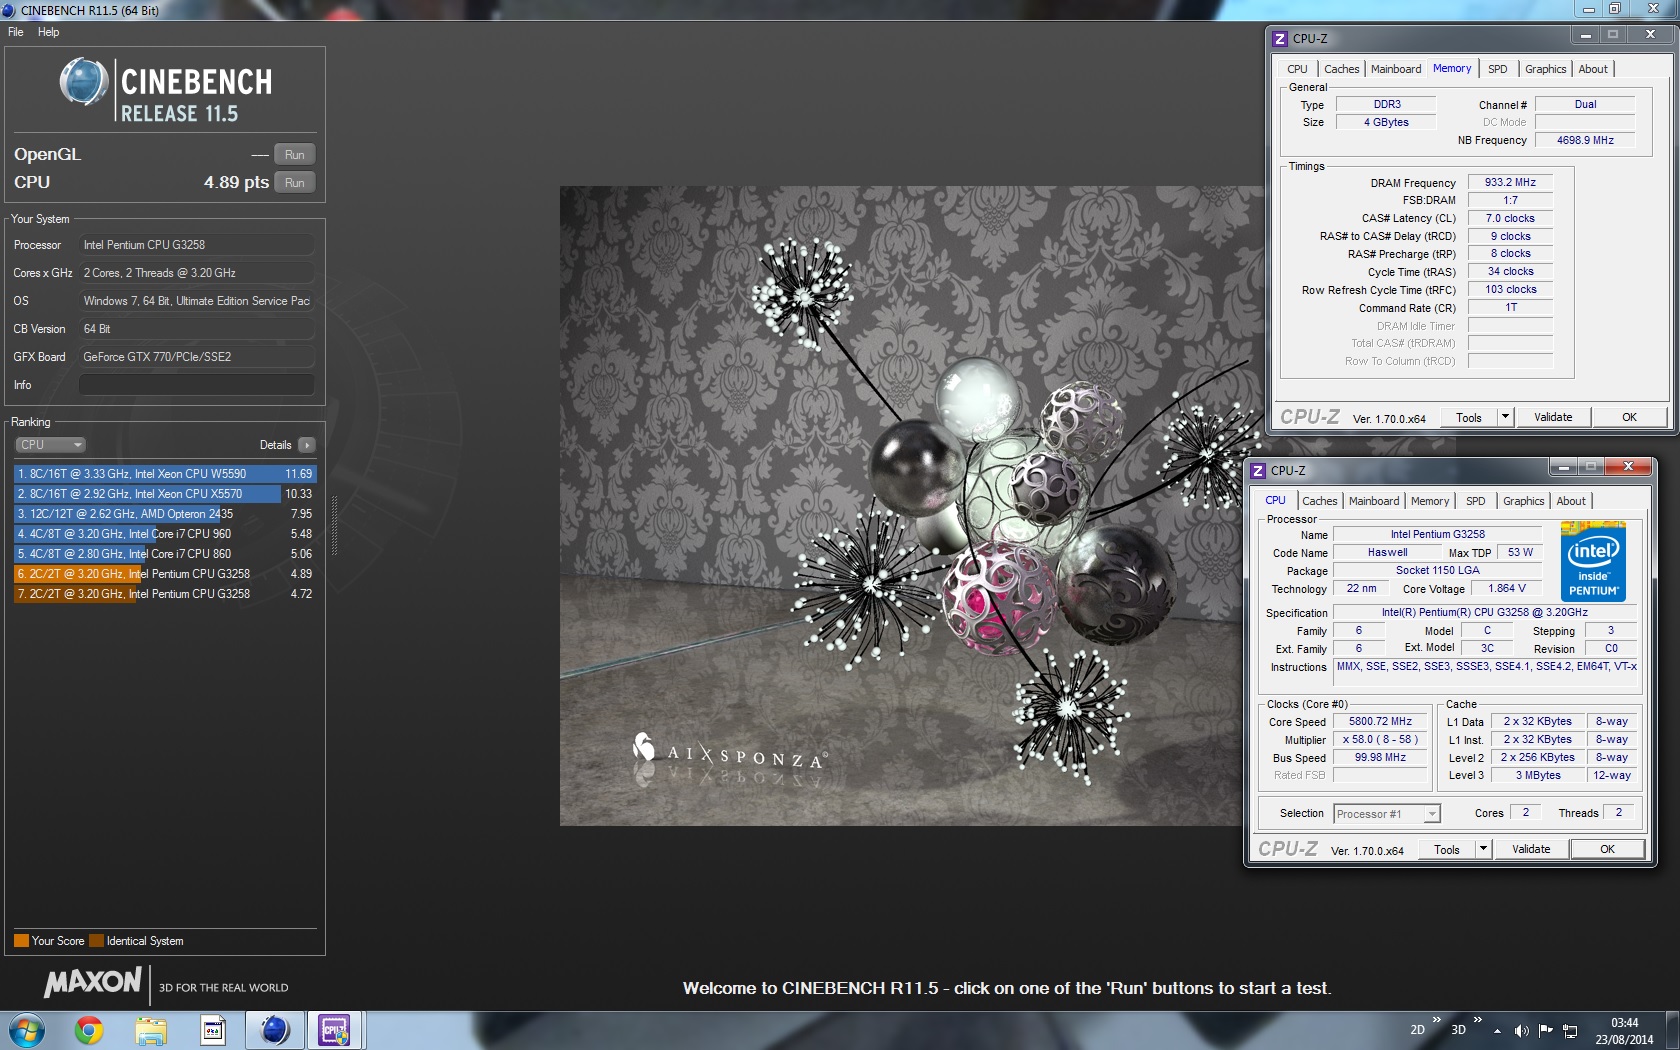Expand the ranking Details arrow

click(x=307, y=445)
